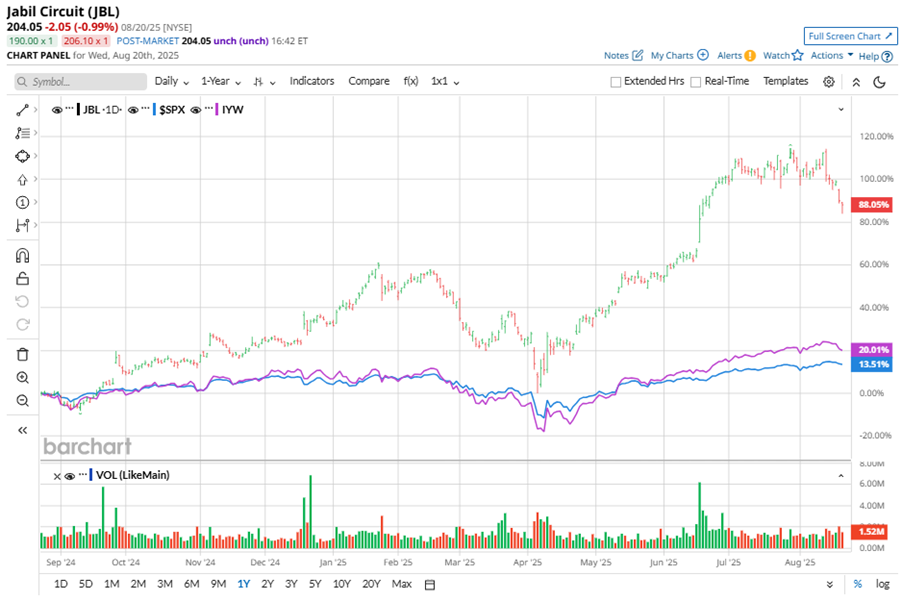The image size is (902, 601).
Task: Click the $SPX blue color bar
Action: pos(155,109)
